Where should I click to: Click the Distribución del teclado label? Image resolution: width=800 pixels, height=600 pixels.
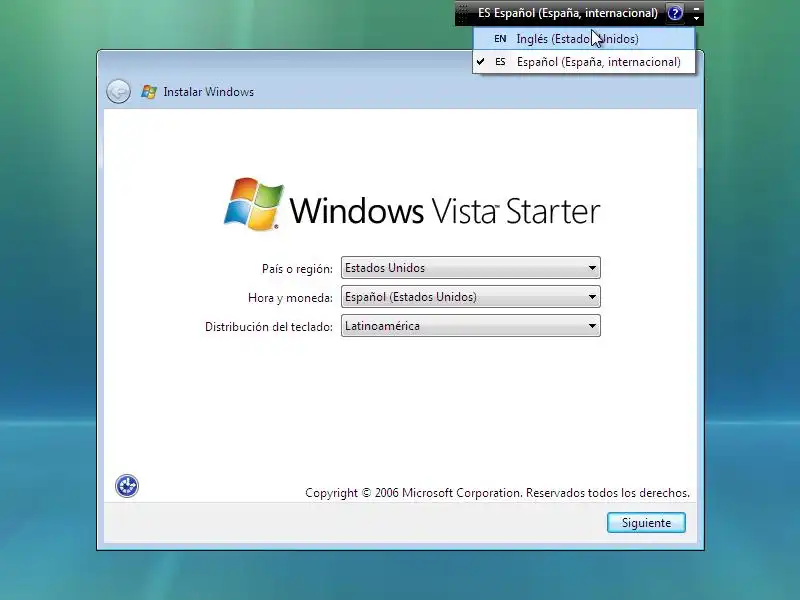click(269, 327)
